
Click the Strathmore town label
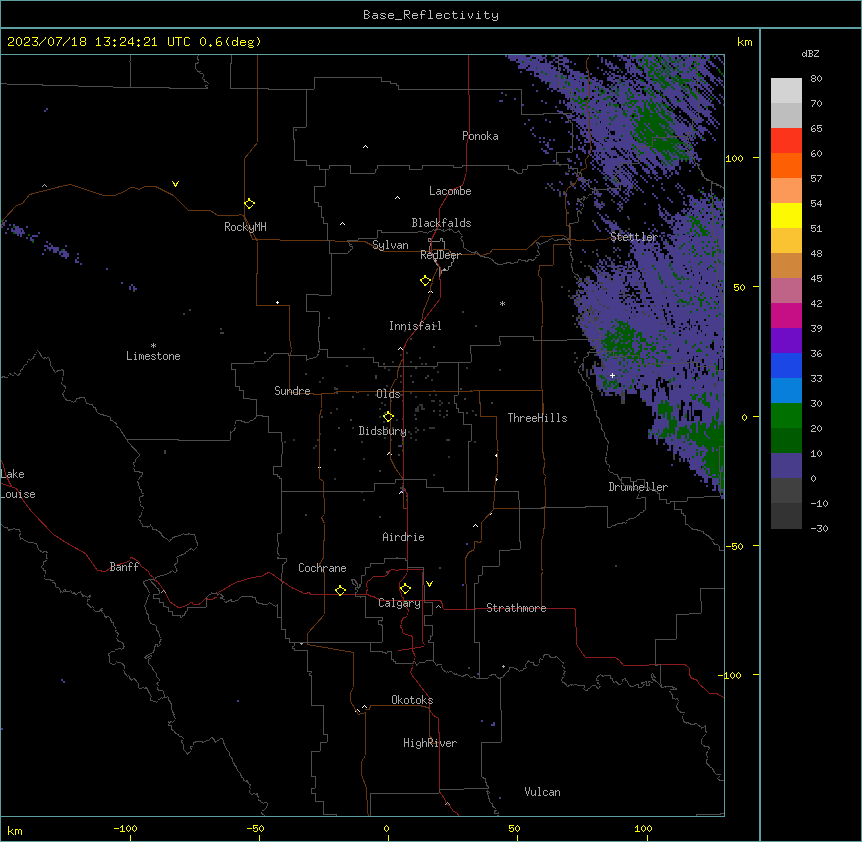516,608
